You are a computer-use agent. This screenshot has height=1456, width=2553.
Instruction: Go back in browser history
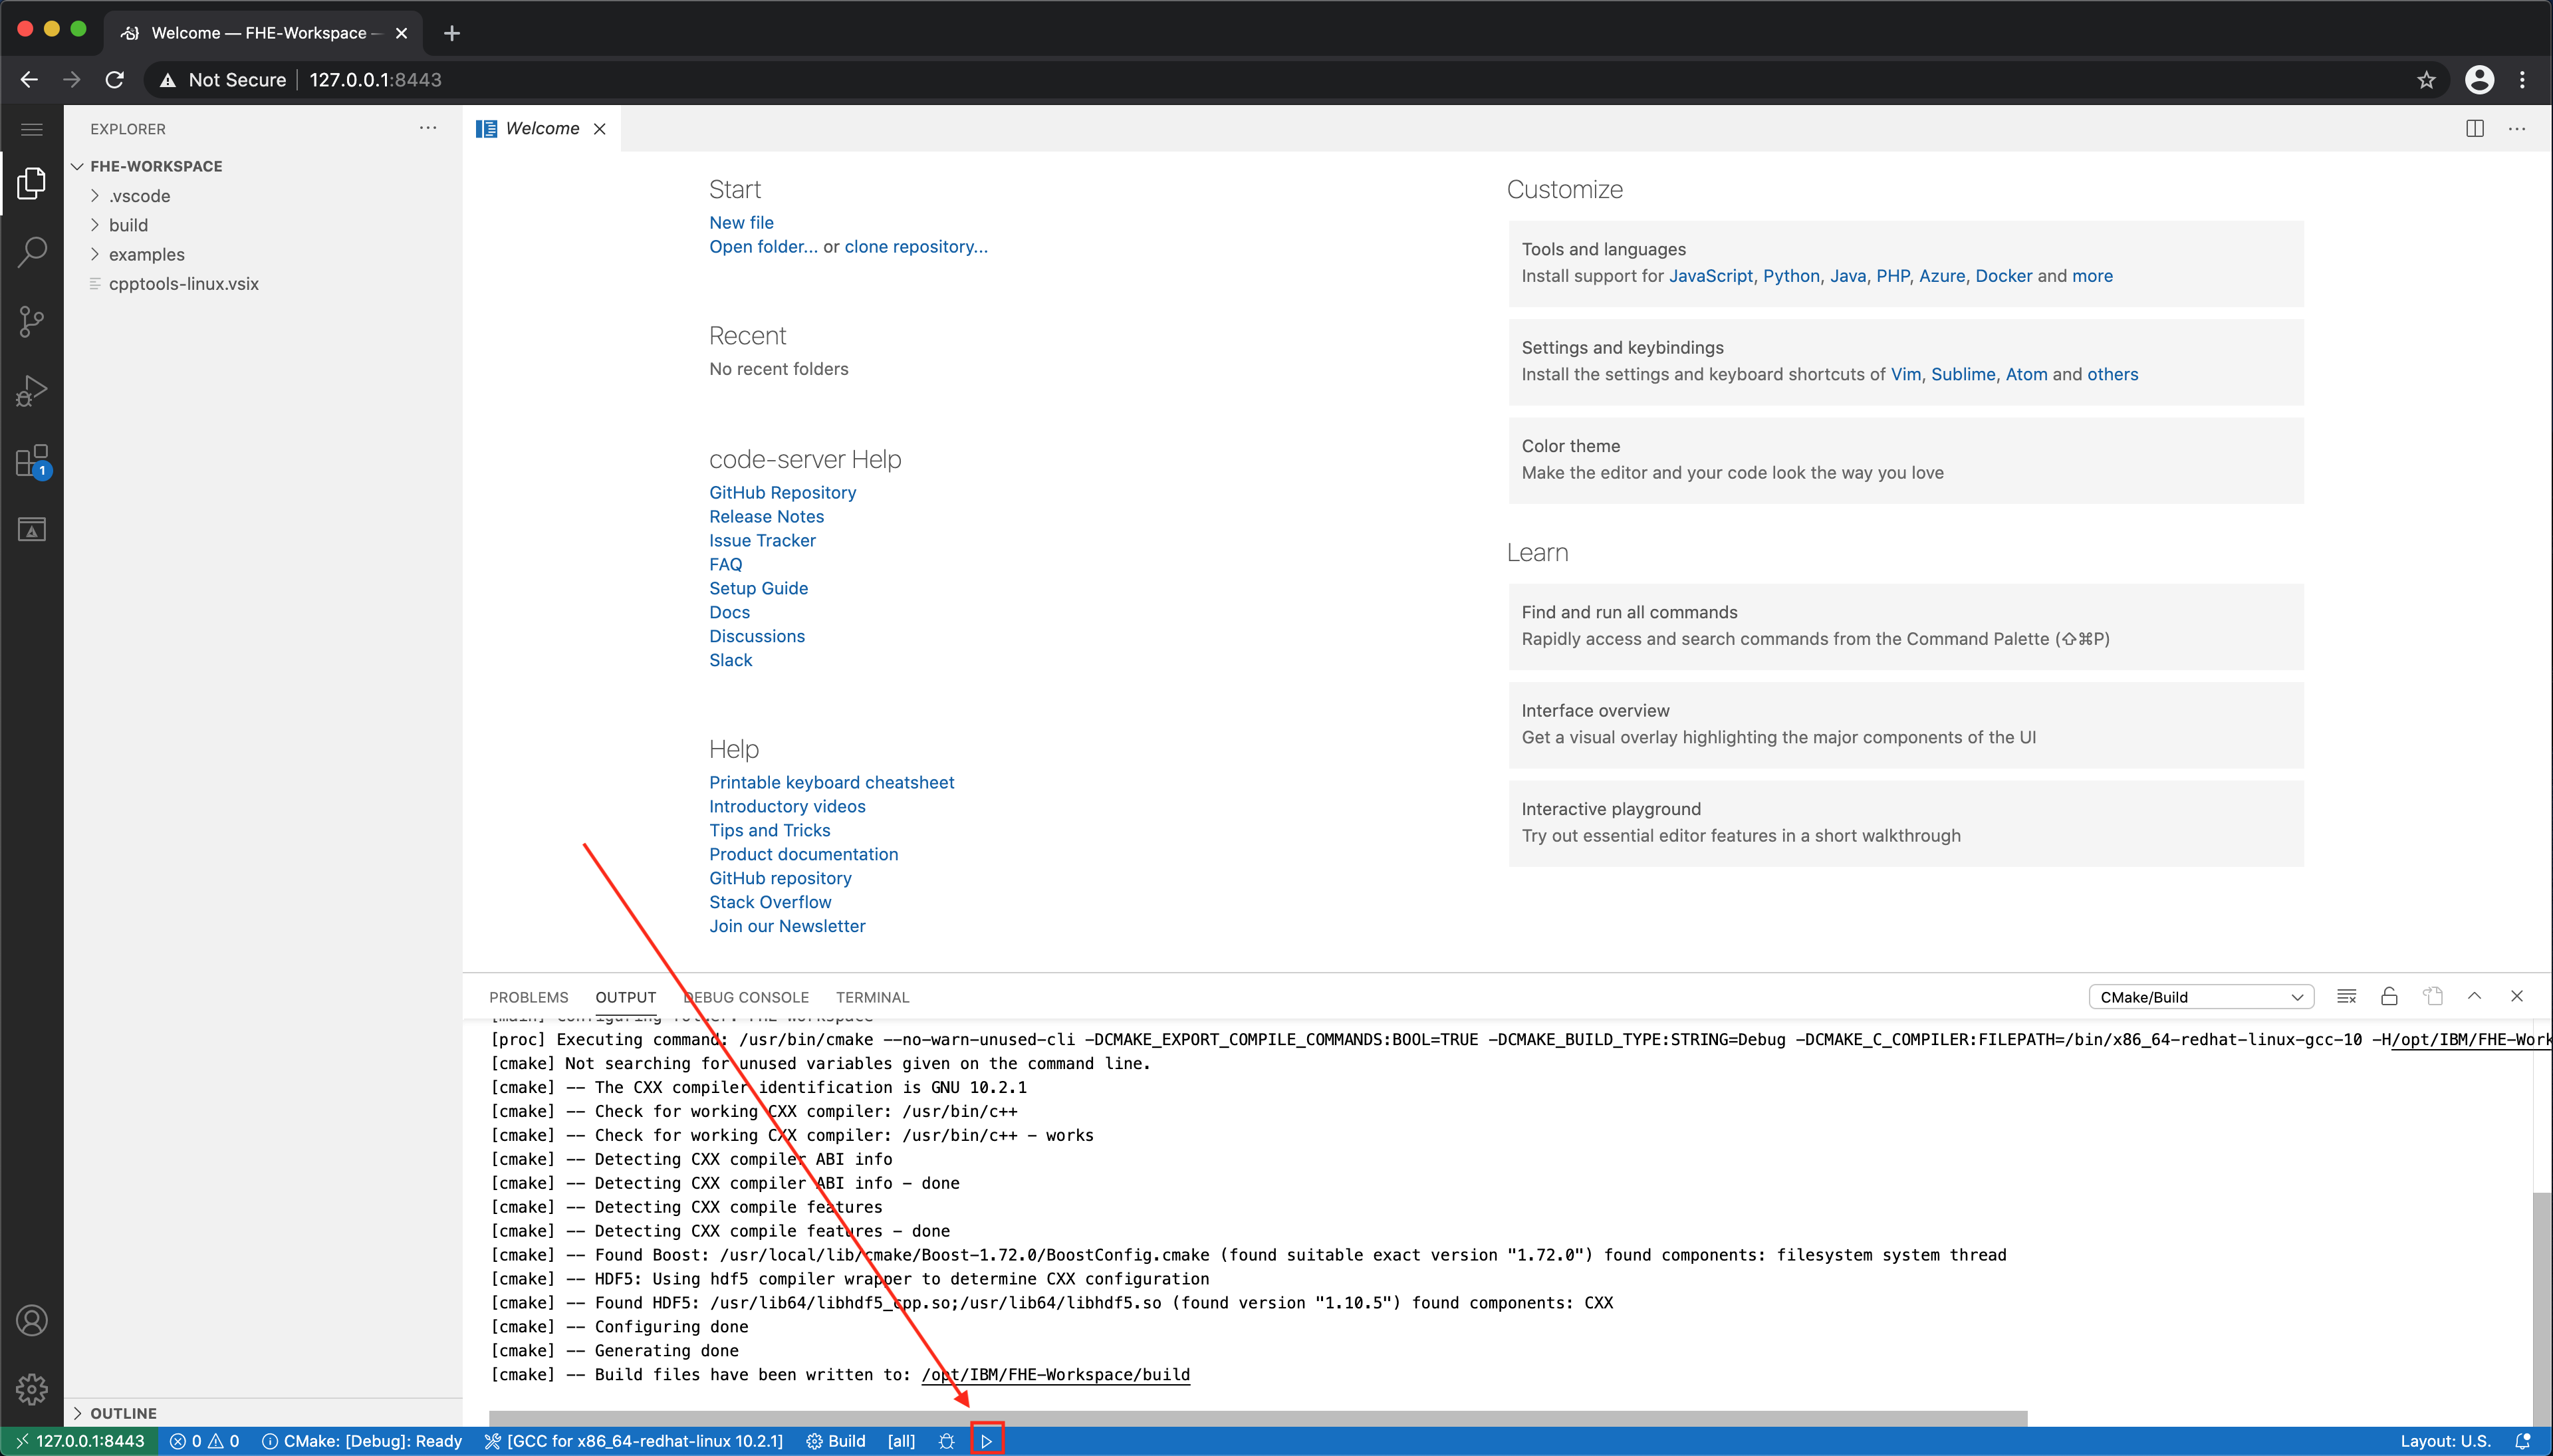[29, 80]
